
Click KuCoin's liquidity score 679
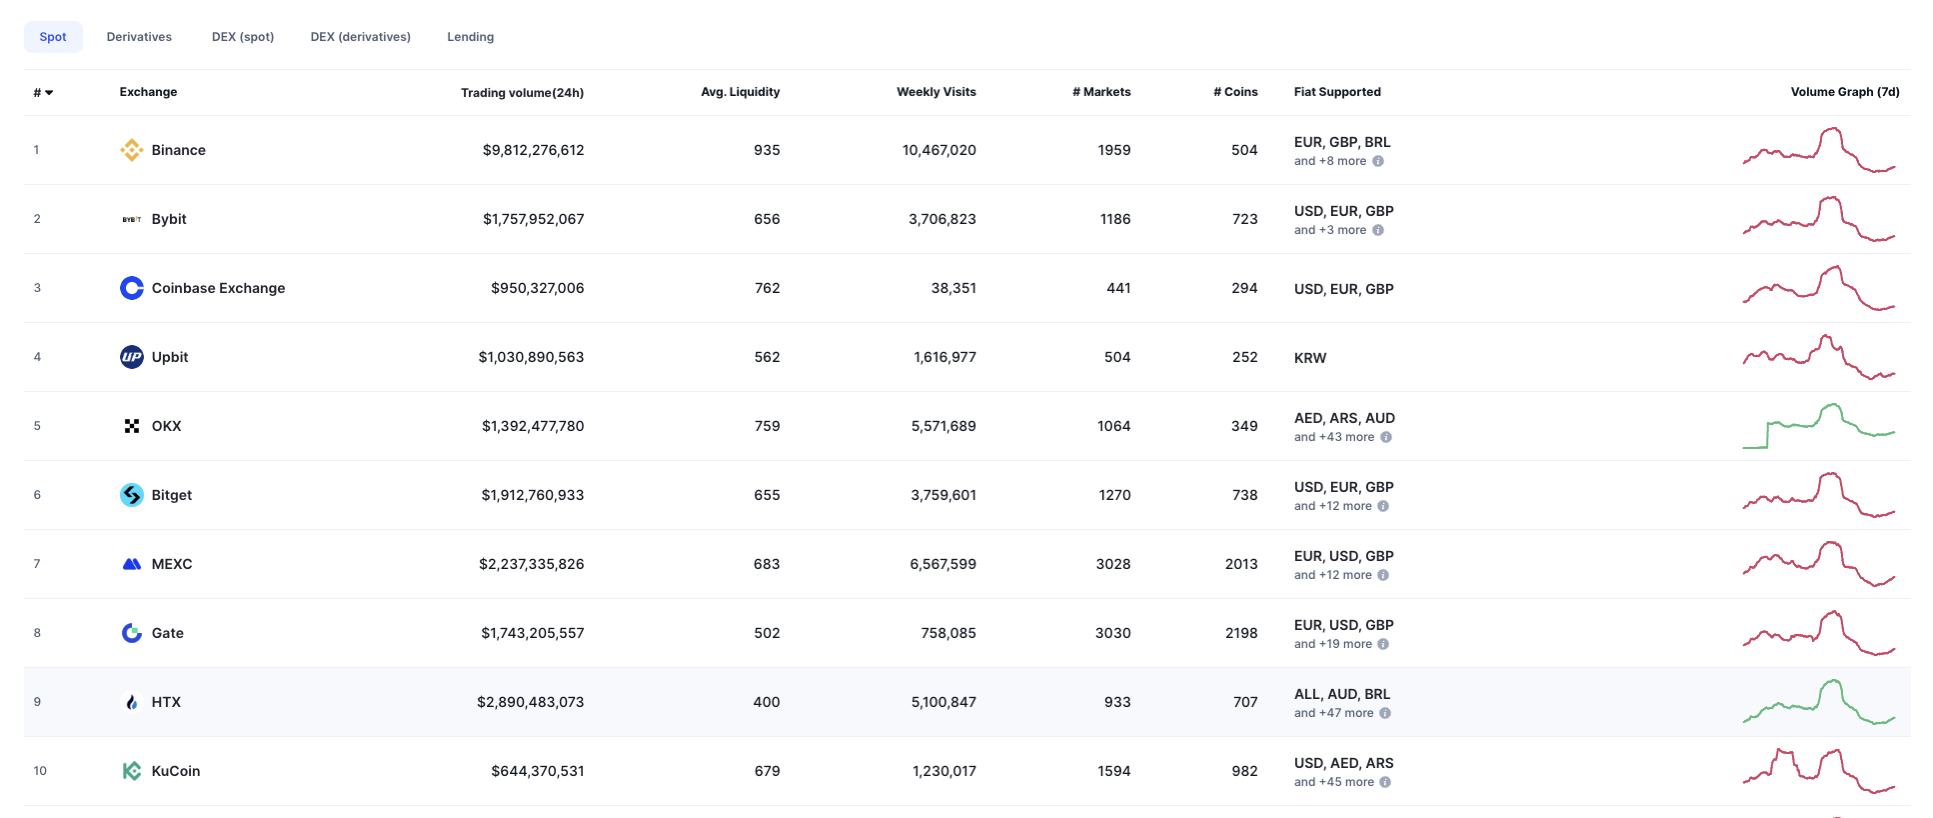click(x=767, y=771)
